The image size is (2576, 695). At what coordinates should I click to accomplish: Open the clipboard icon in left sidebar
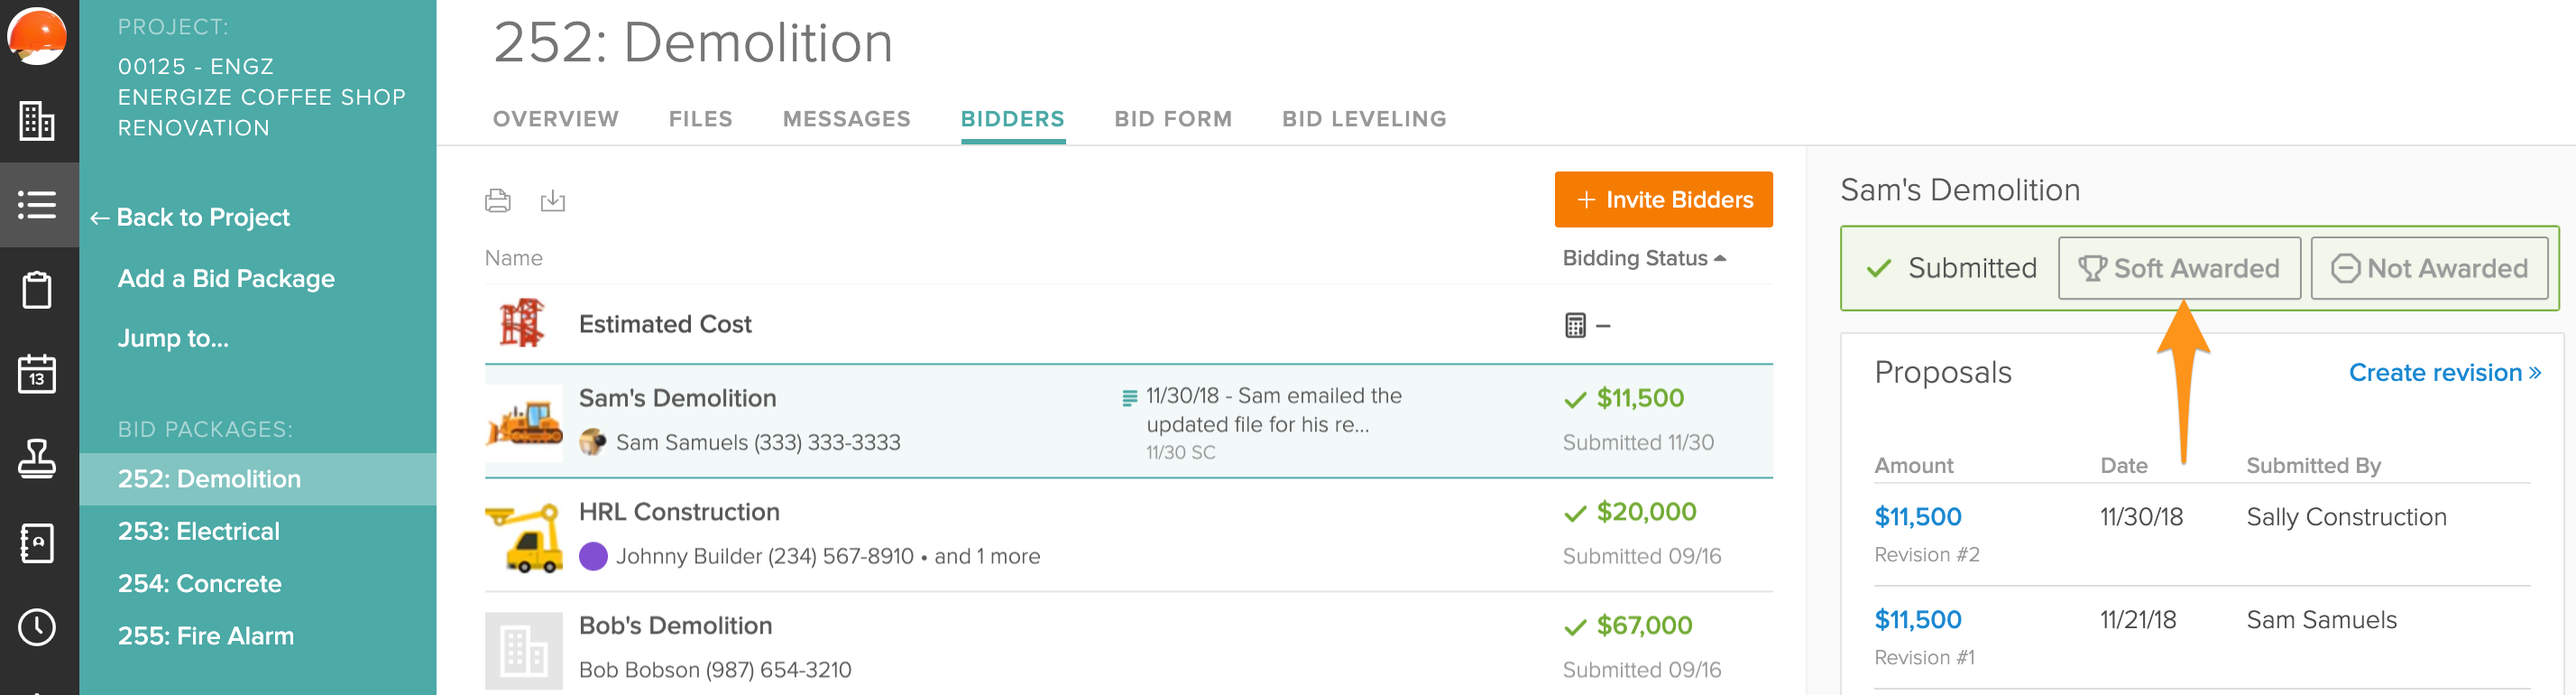pos(37,290)
